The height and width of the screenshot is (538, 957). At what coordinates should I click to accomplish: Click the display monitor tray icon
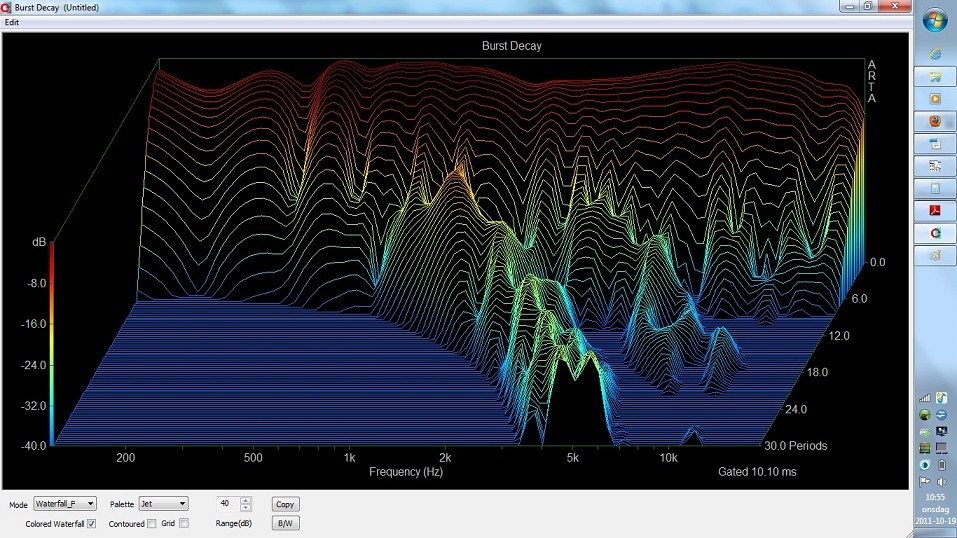pos(942,432)
